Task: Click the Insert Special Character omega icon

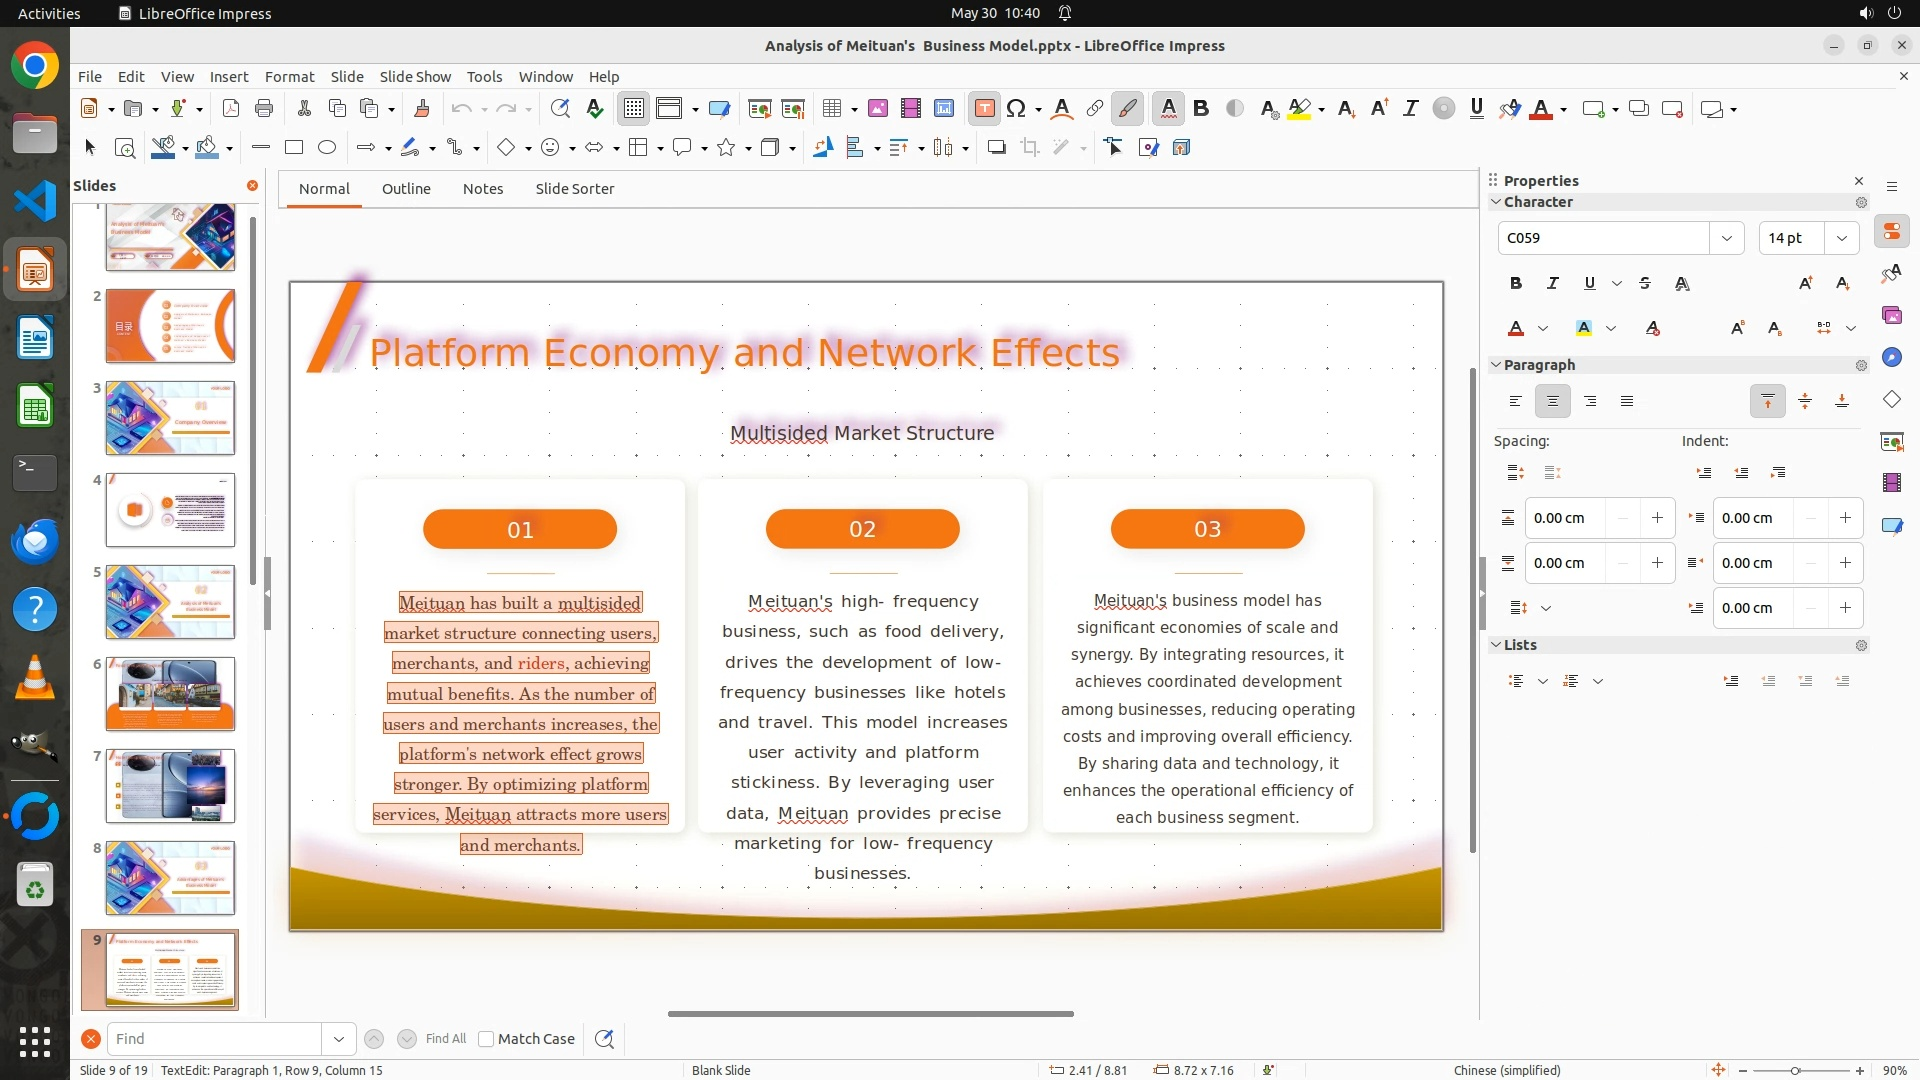Action: 1016,109
